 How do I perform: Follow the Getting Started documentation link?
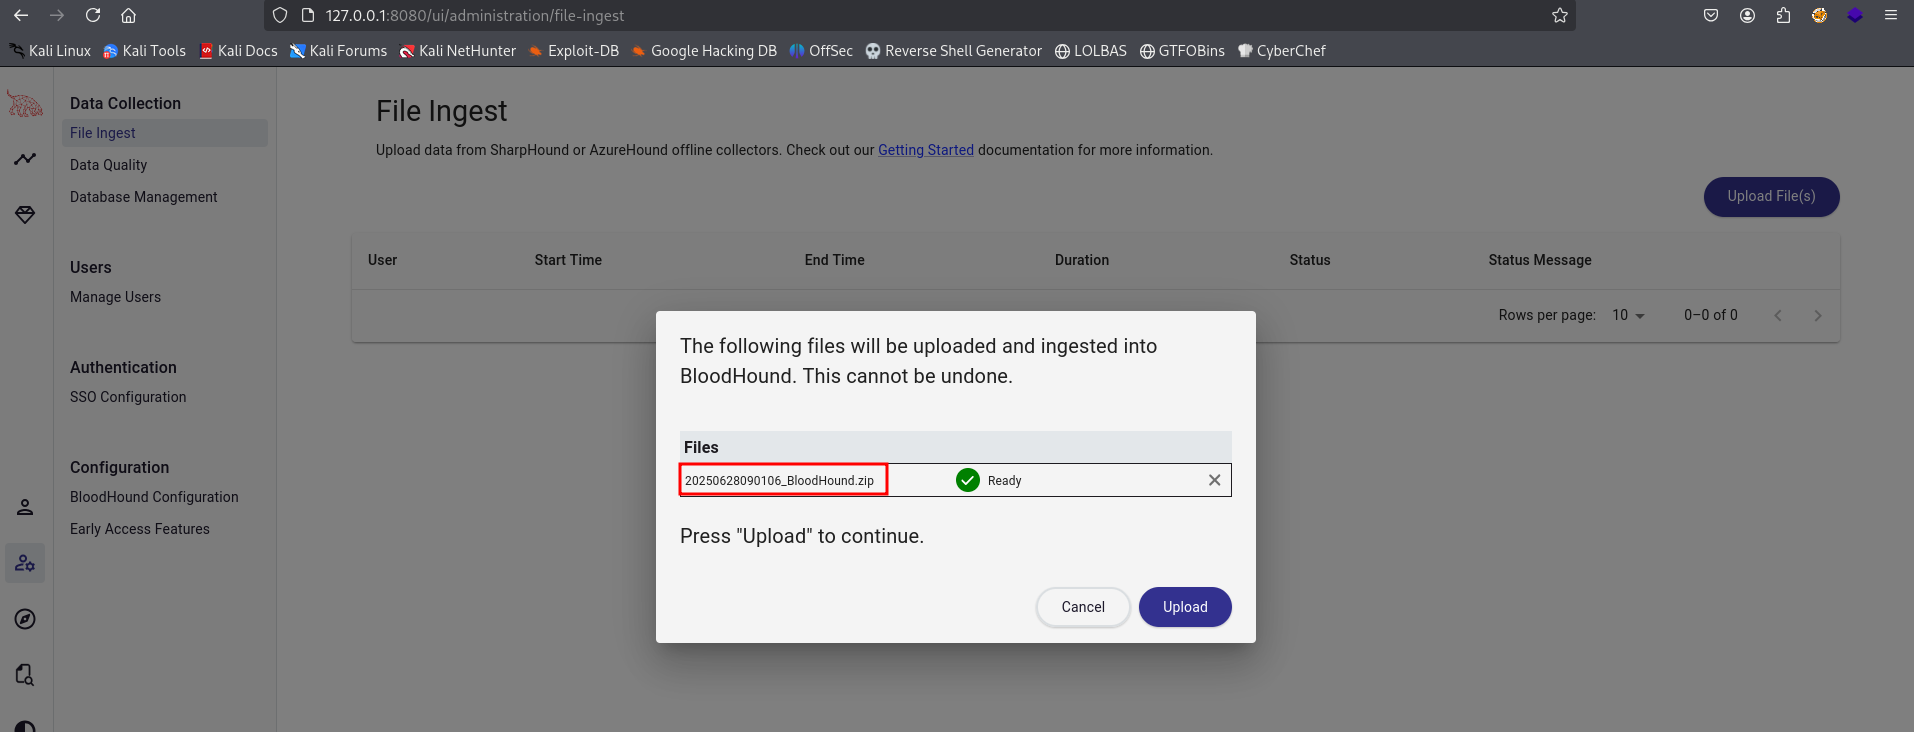coord(925,150)
